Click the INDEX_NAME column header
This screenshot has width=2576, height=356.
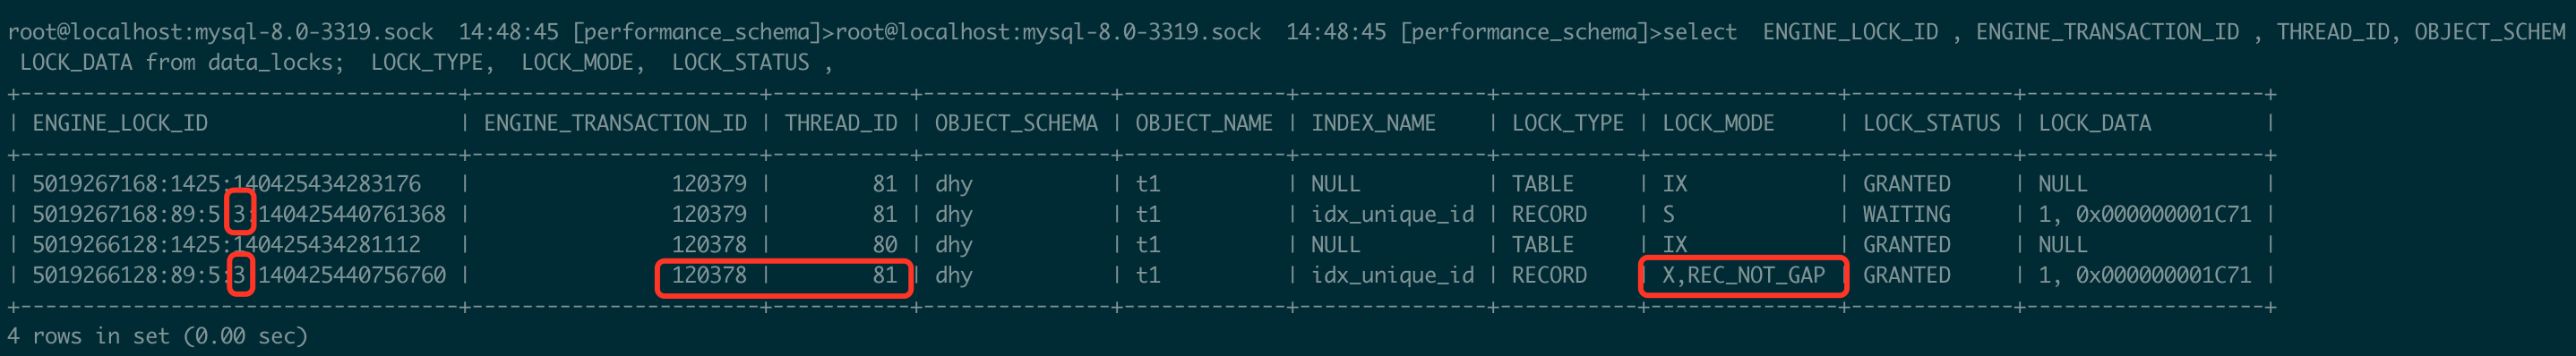tap(1373, 123)
